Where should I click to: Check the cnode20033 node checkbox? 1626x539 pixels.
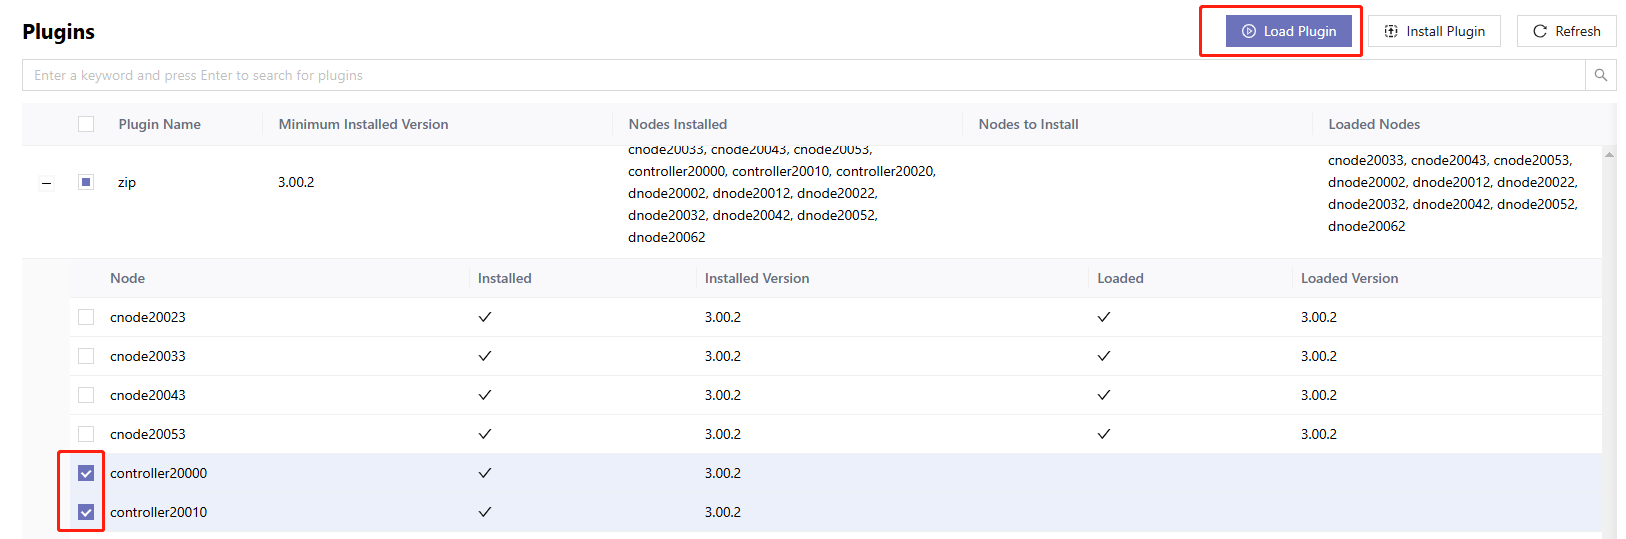(86, 356)
